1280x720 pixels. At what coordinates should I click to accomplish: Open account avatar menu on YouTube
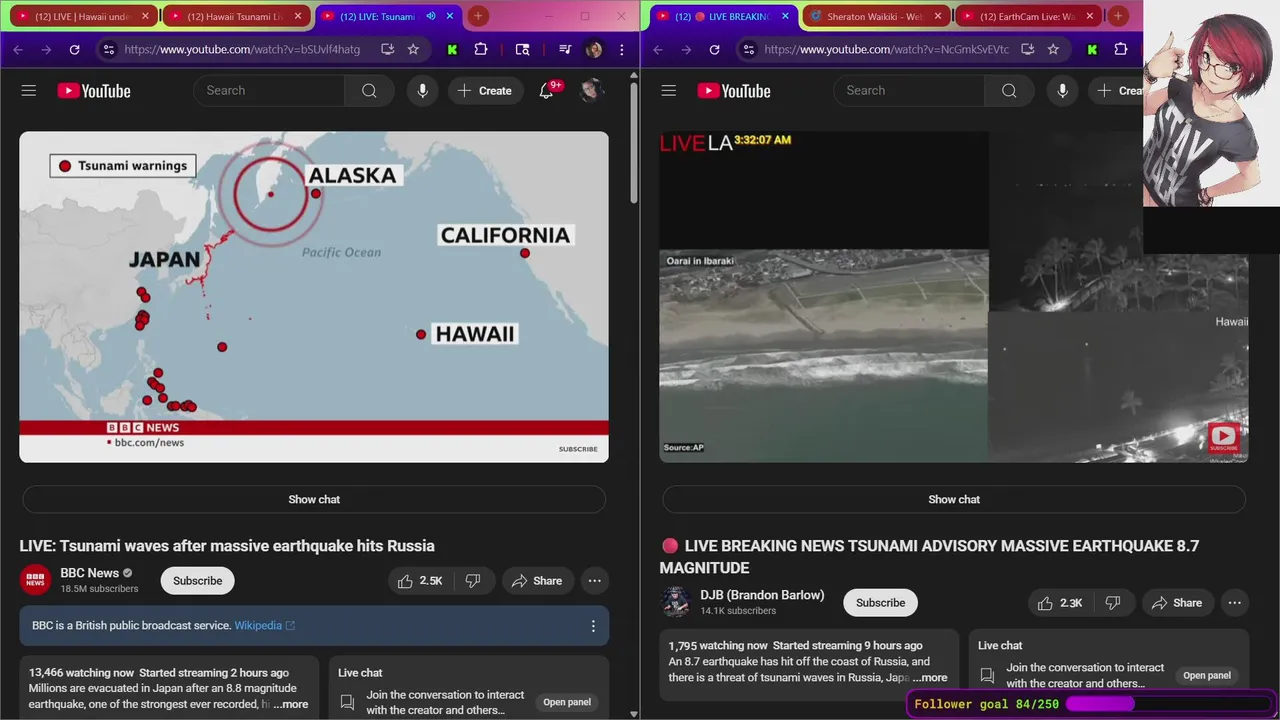(592, 91)
